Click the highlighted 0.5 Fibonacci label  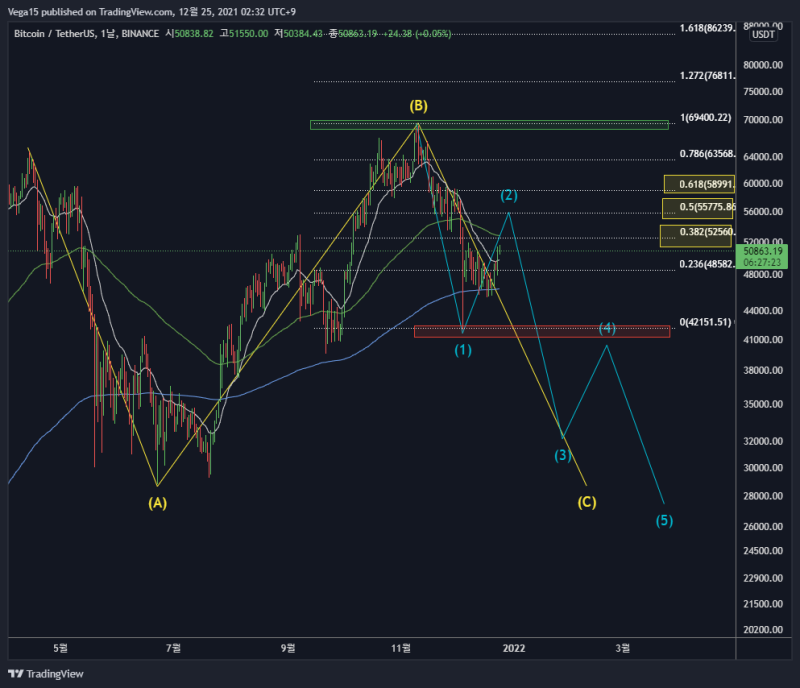click(x=697, y=208)
